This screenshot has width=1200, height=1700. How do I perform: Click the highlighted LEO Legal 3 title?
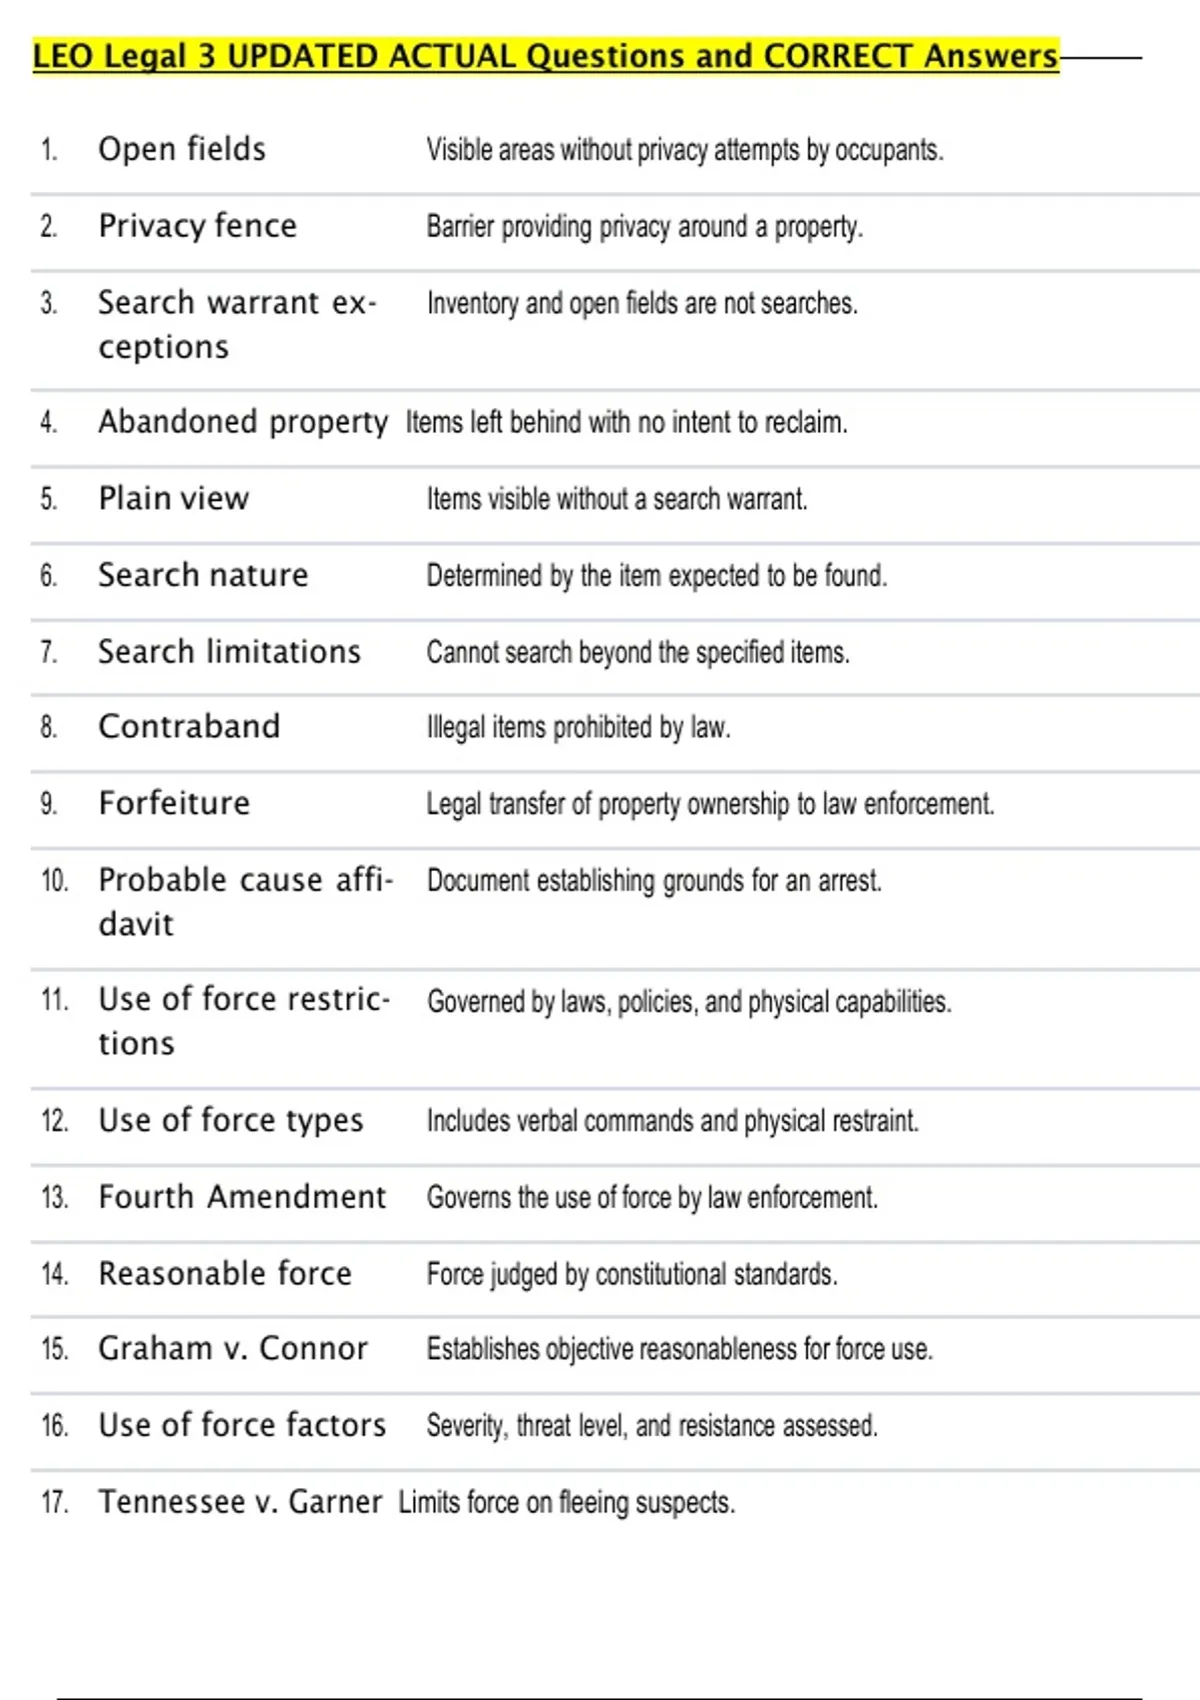tap(545, 56)
